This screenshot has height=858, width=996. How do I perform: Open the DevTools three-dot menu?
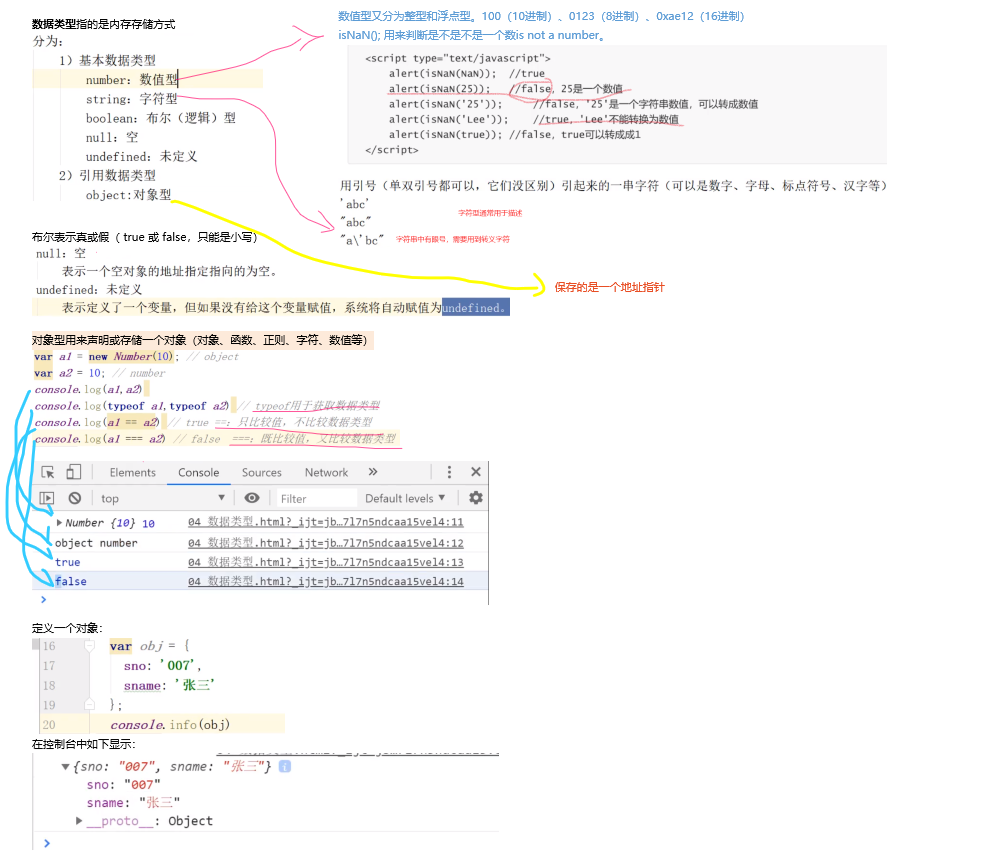(449, 472)
